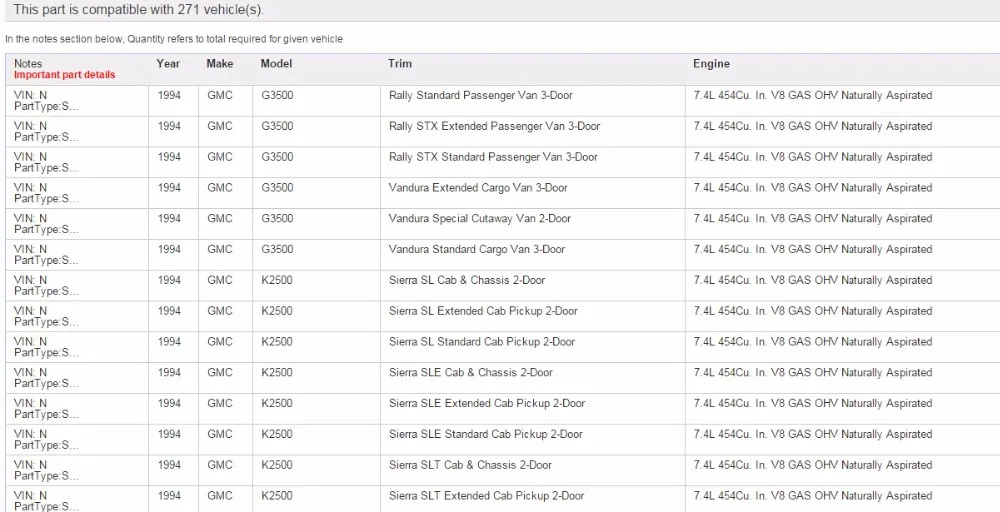Click 1994 year in Rally STX Extended row
The height and width of the screenshot is (512, 1000).
169,126
